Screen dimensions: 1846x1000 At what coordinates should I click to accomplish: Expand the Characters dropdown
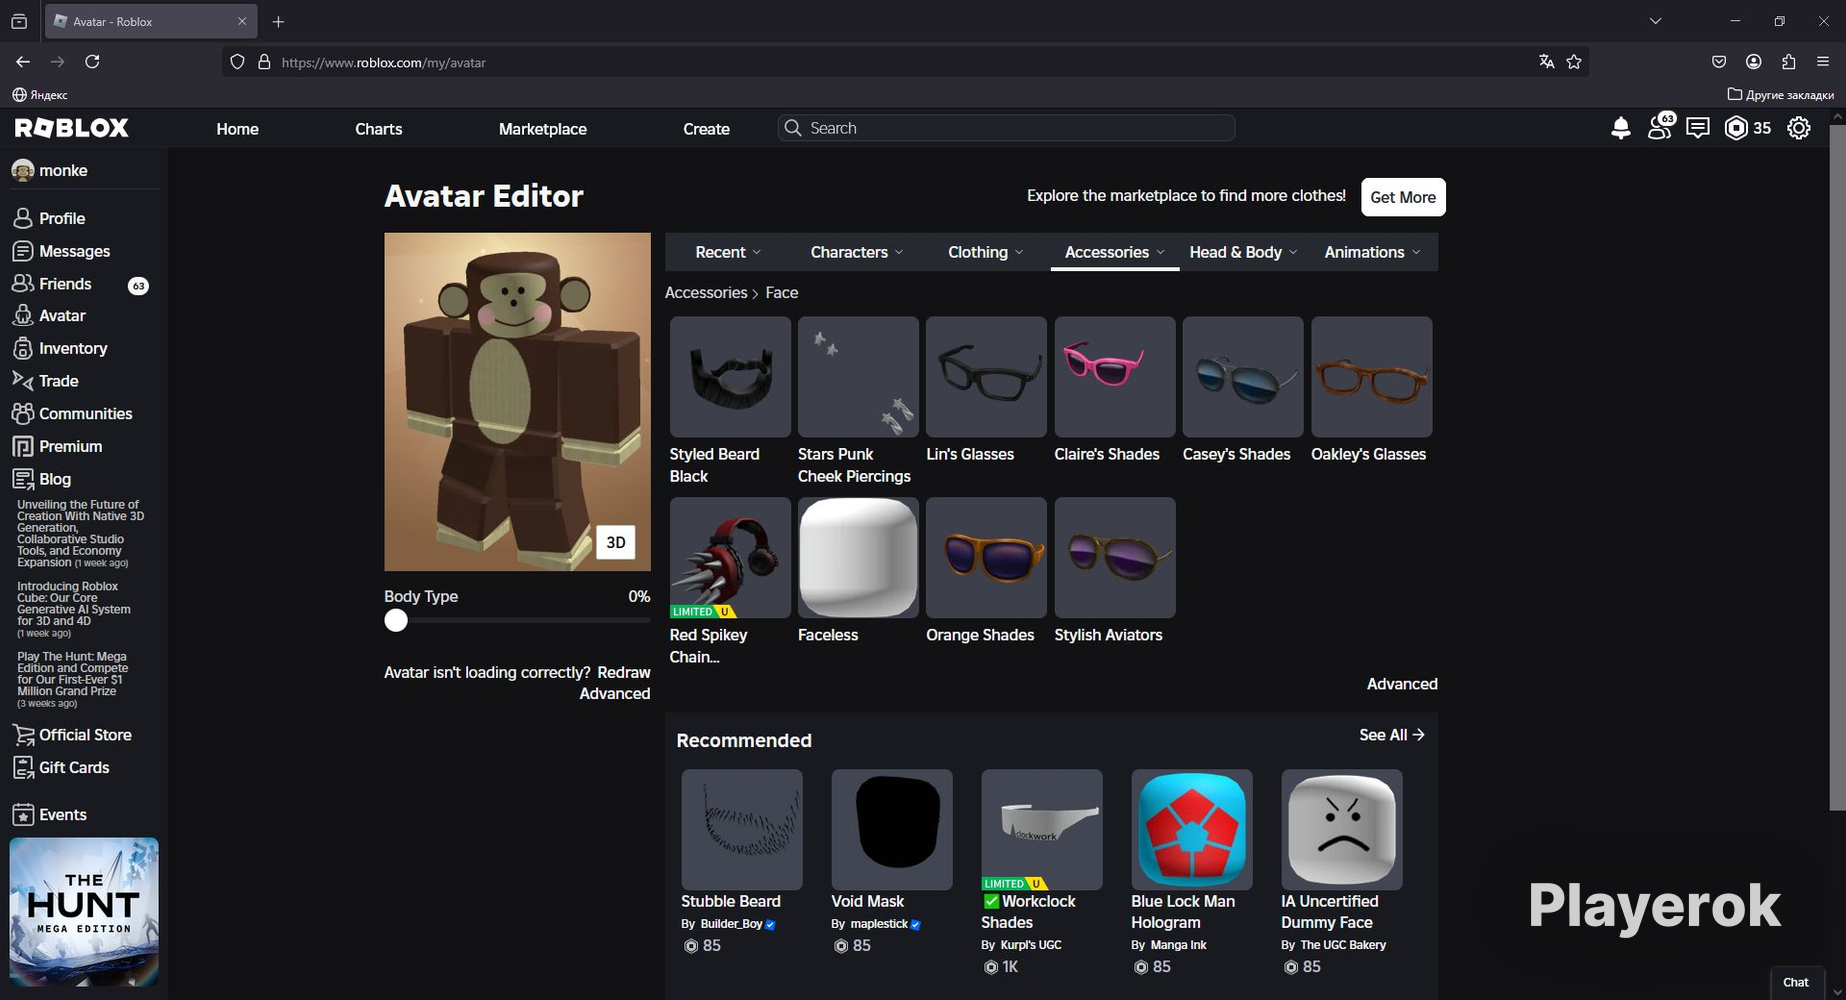857,252
